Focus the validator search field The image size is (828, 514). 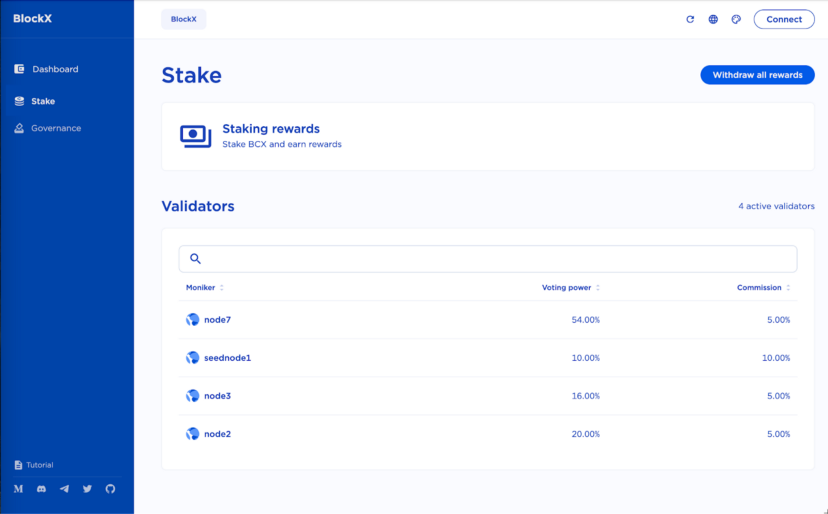pyautogui.click(x=495, y=259)
